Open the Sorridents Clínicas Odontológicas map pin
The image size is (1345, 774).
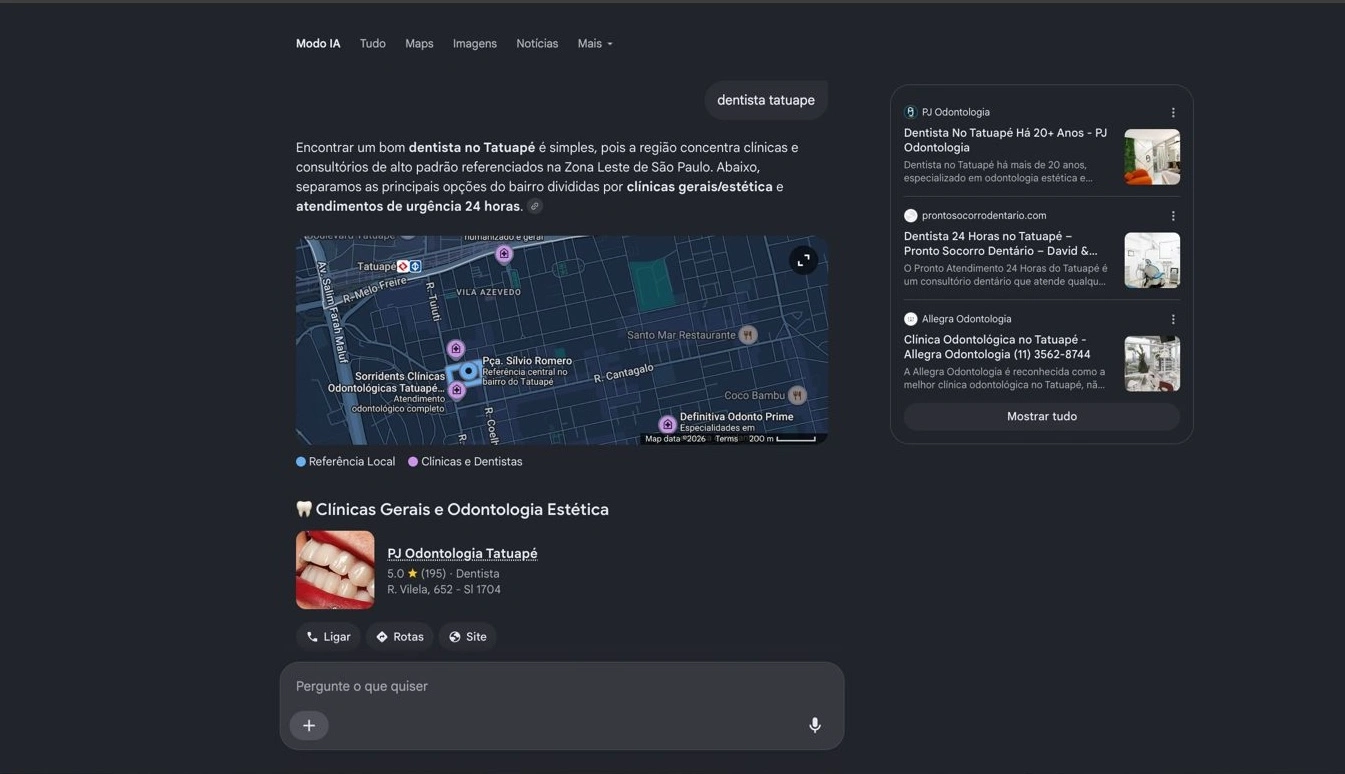[457, 390]
